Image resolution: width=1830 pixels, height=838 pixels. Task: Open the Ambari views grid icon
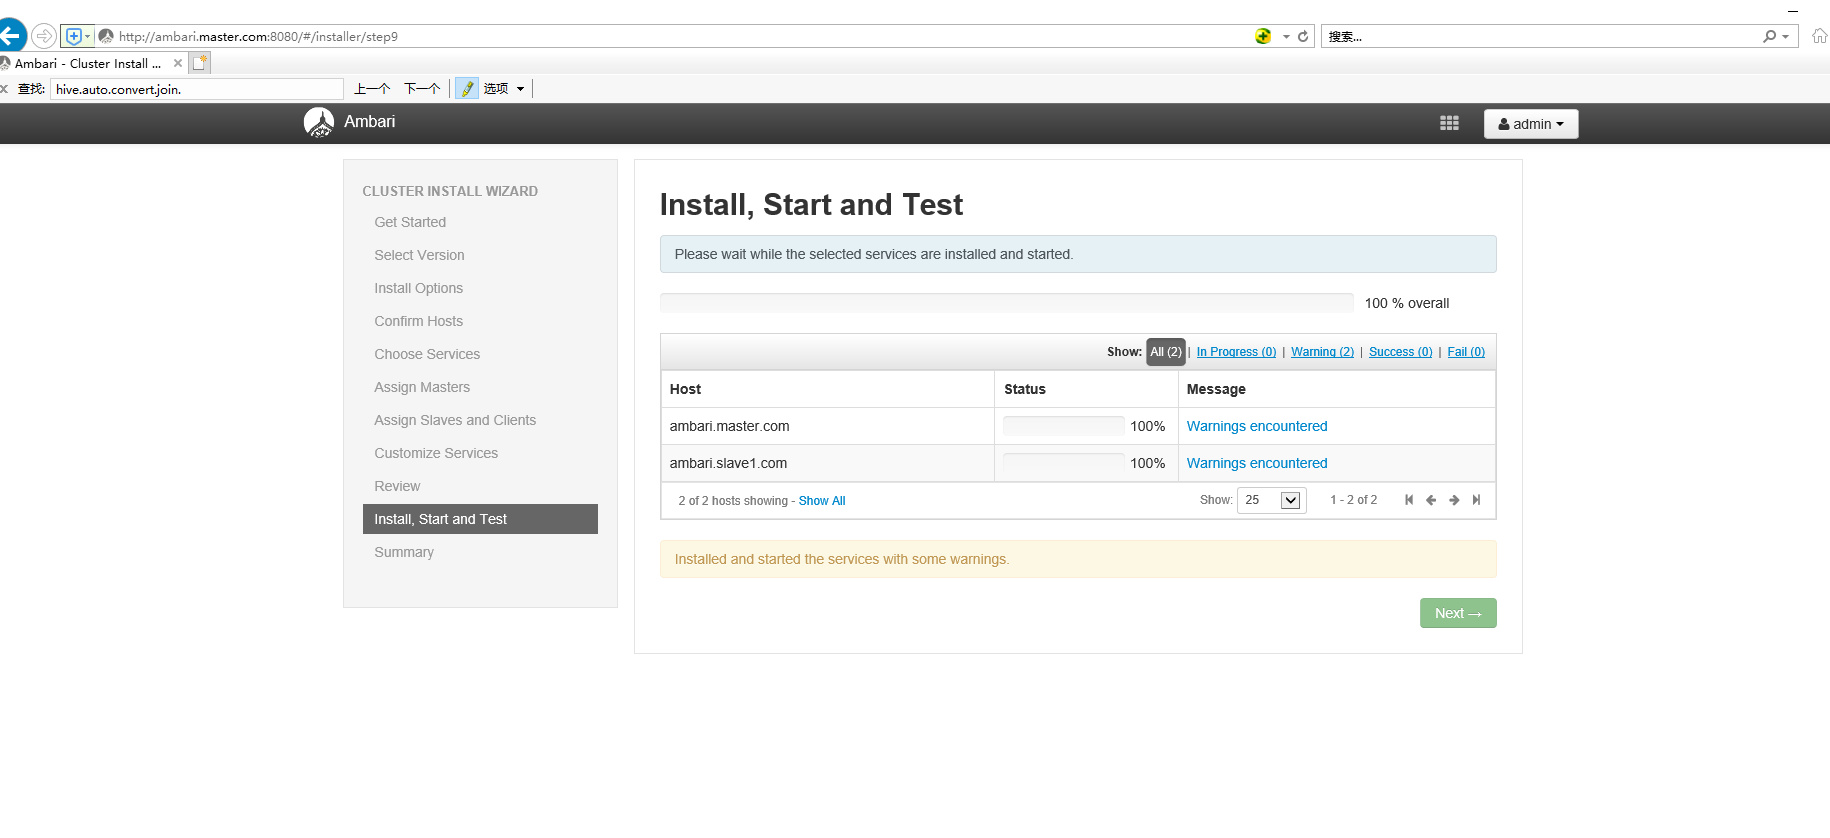(x=1449, y=123)
